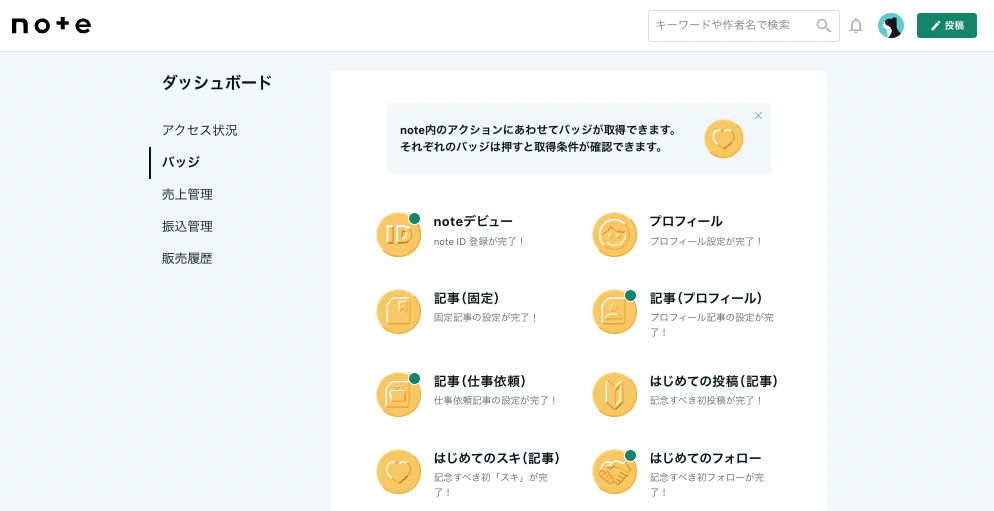Open the 記事(仕事依頼) badge title
Screen dimensions: 994x511
480,381
